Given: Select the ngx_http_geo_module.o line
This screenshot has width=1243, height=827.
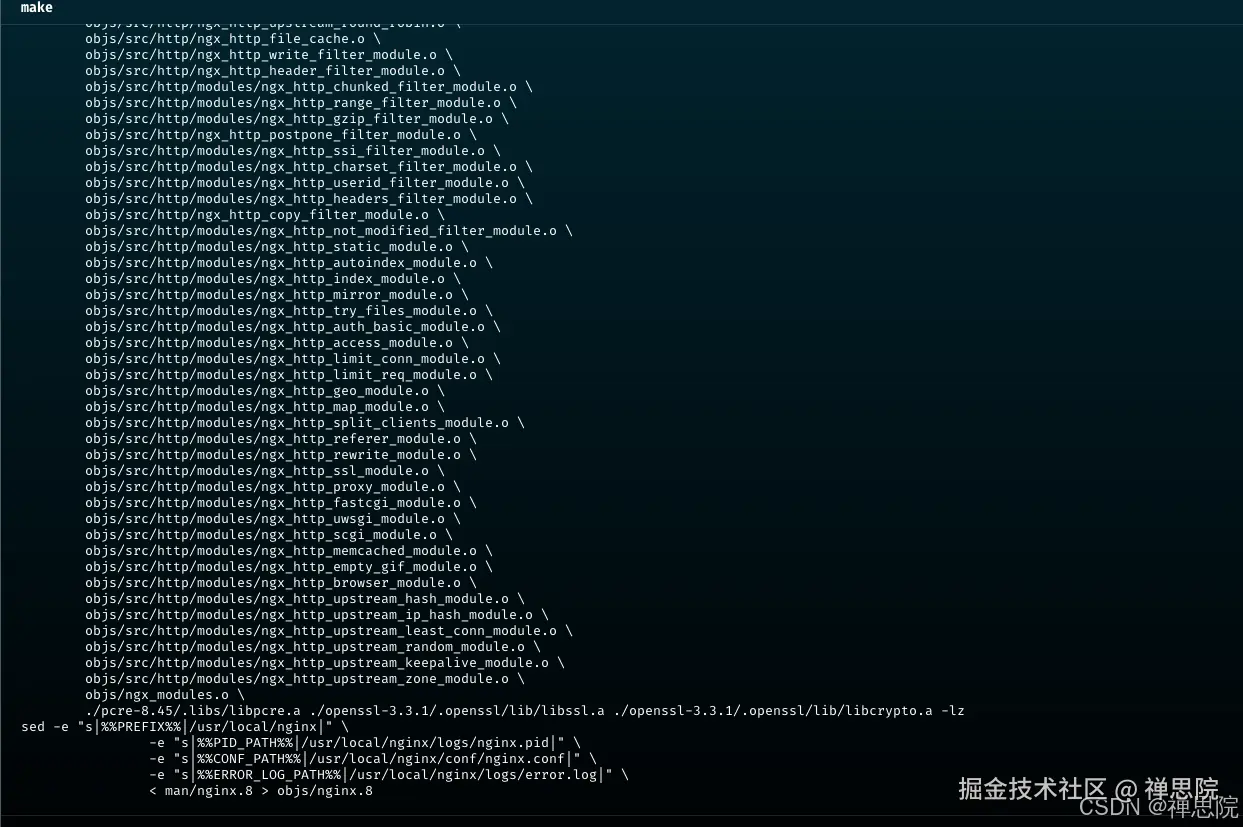Looking at the screenshot, I should click(x=264, y=391).
